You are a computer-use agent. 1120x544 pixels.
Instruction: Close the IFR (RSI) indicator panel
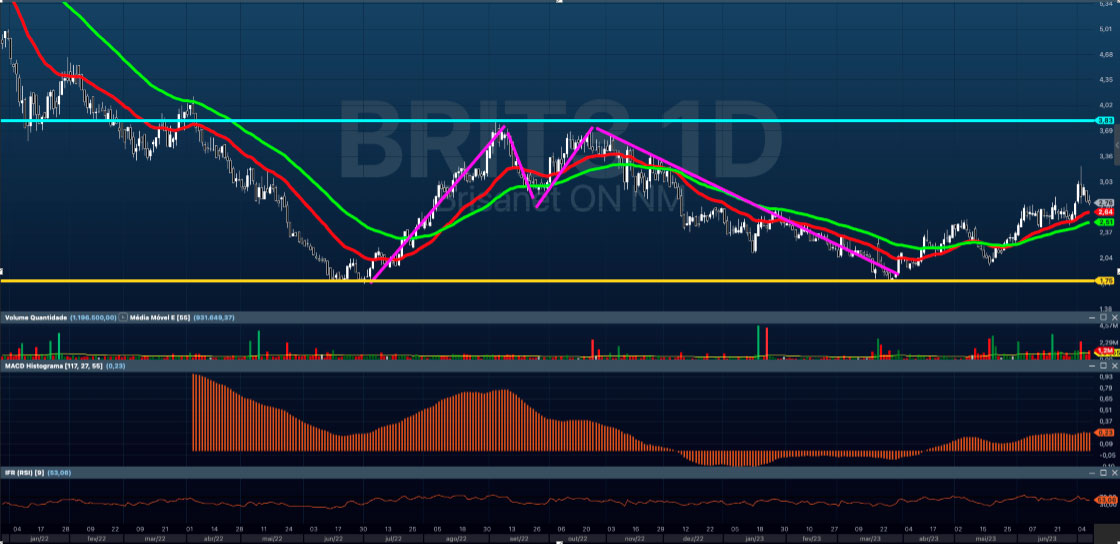tap(1113, 473)
